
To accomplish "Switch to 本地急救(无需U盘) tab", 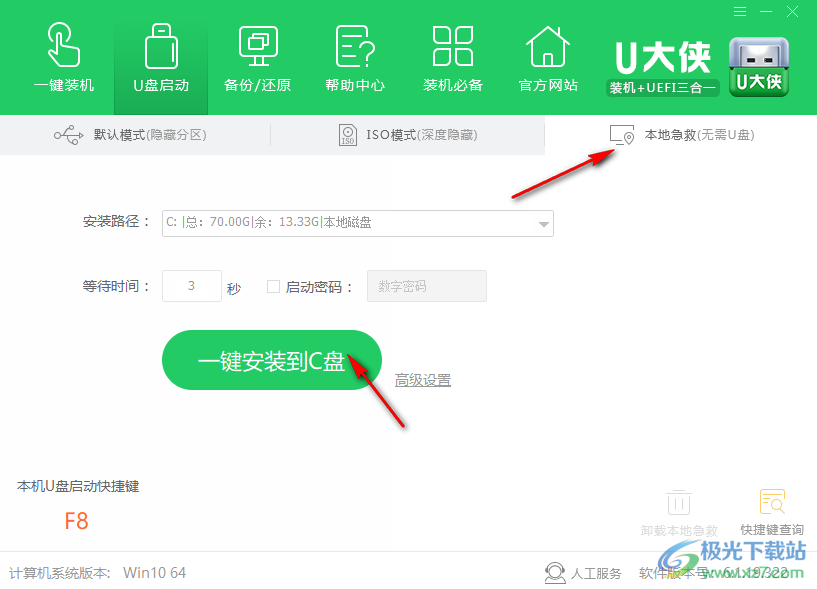I will [682, 135].
